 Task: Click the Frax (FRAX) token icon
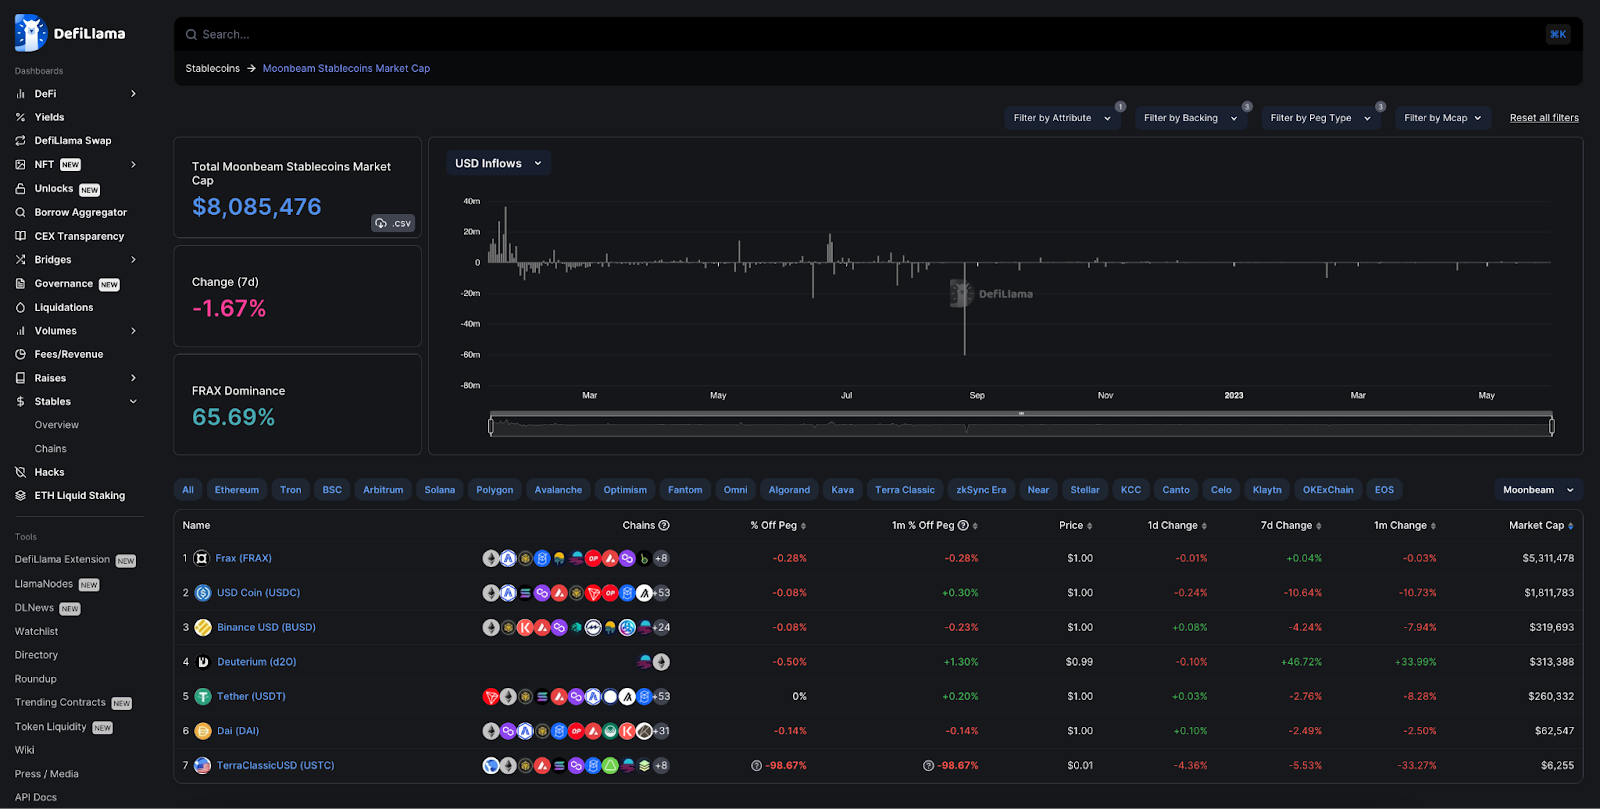click(x=201, y=558)
